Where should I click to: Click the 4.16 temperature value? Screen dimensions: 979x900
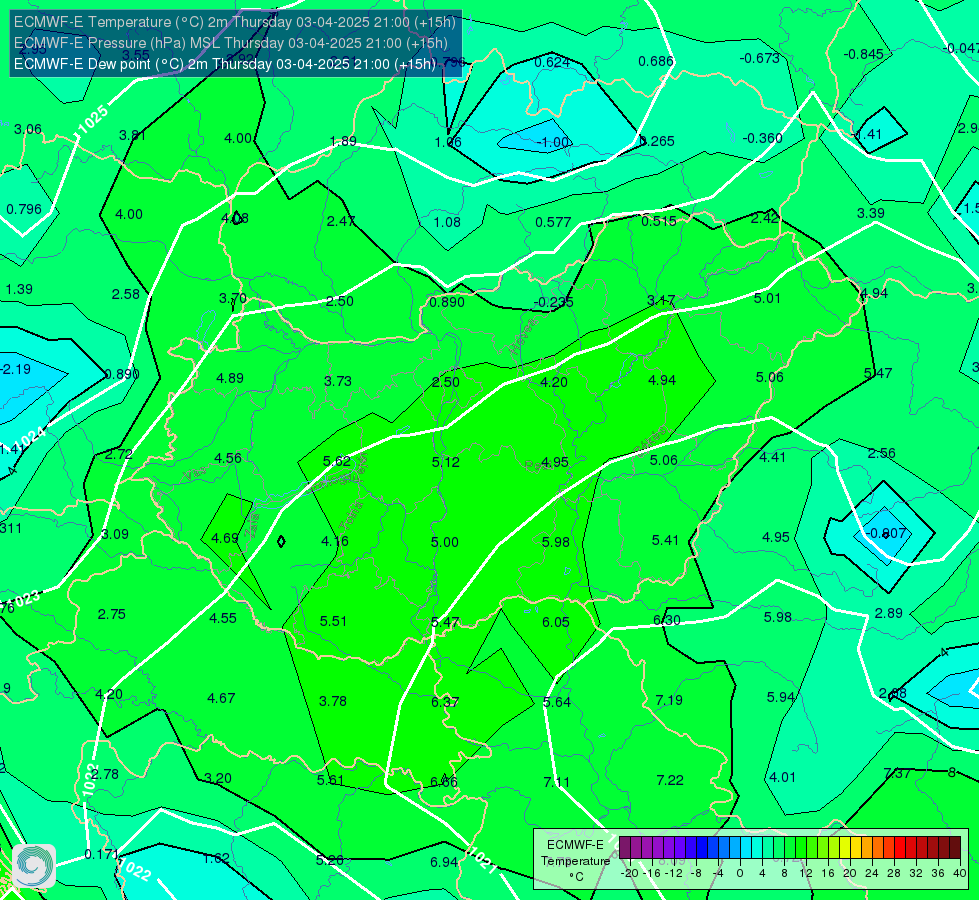click(335, 541)
